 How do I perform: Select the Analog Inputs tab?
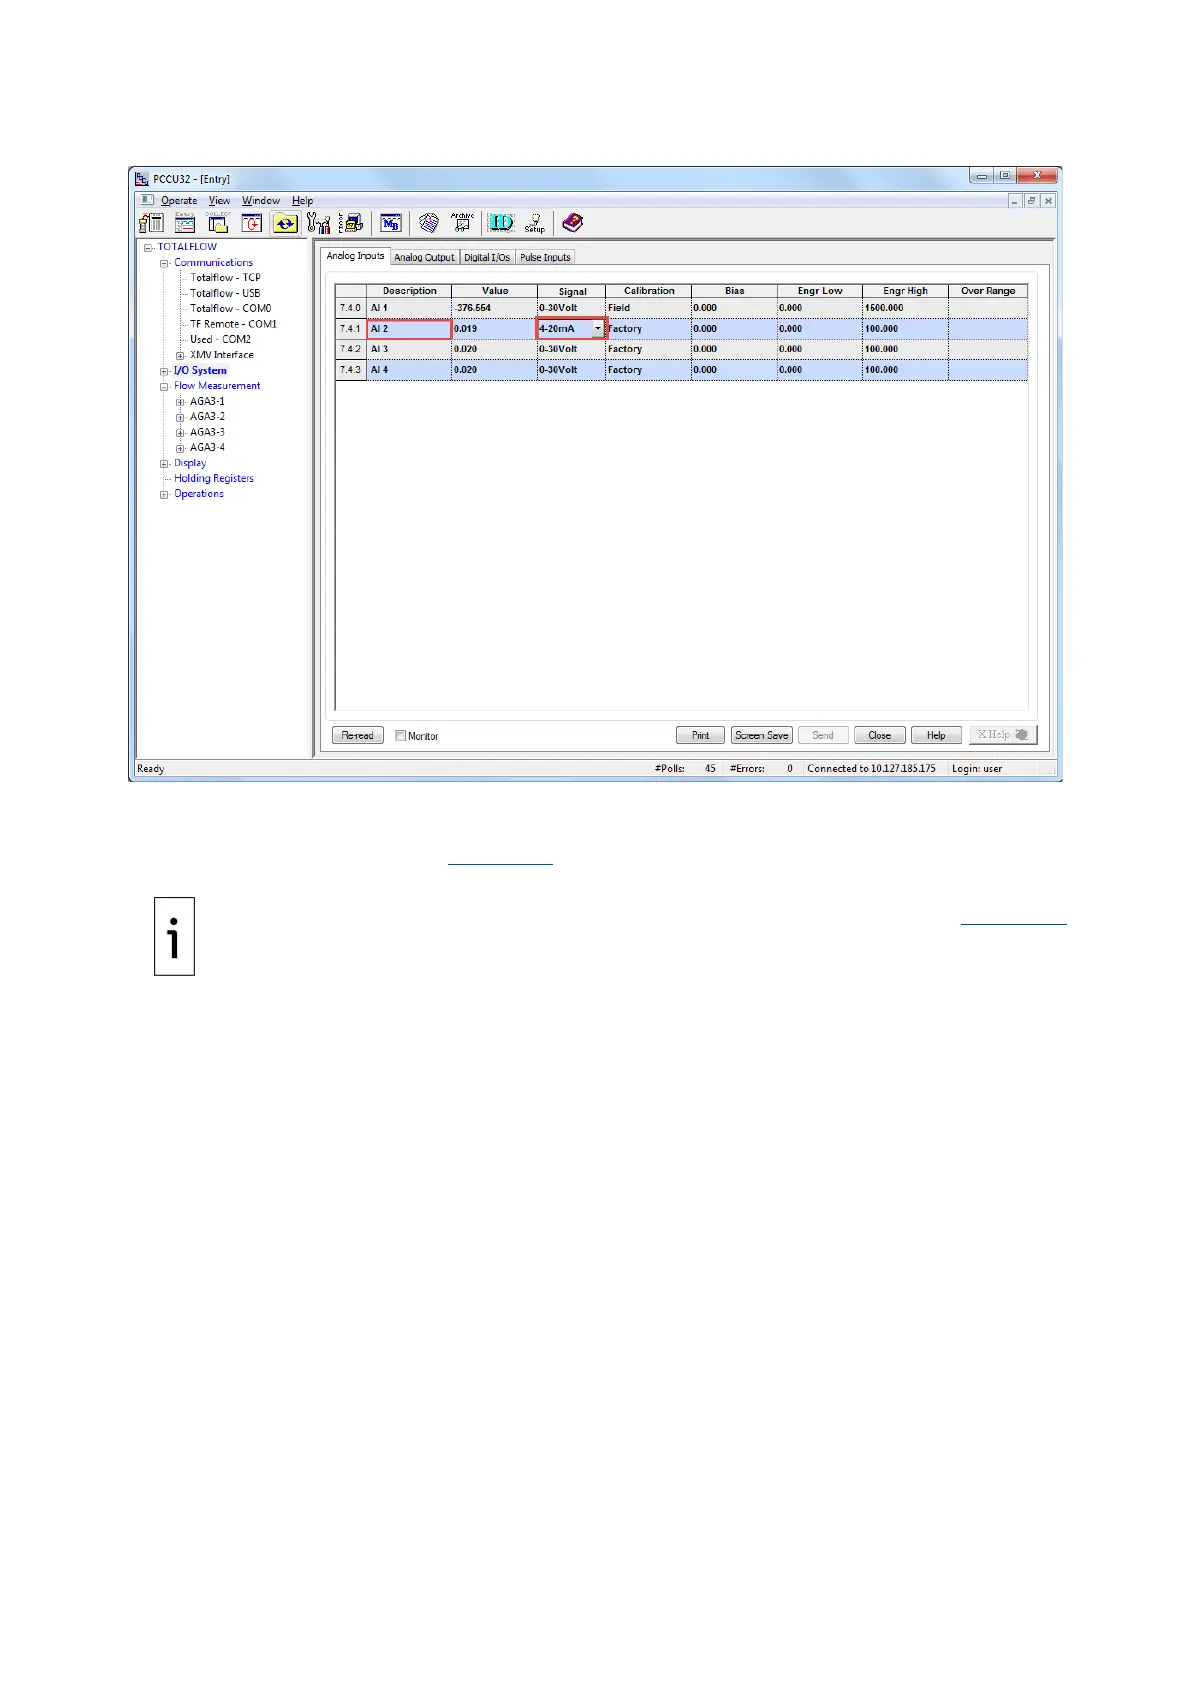pyautogui.click(x=355, y=256)
